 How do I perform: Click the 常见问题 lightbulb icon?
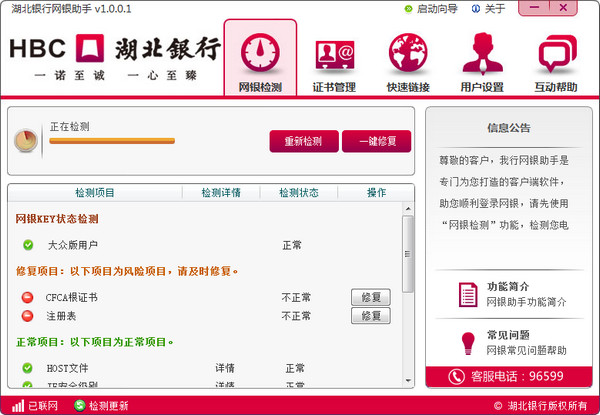(467, 342)
